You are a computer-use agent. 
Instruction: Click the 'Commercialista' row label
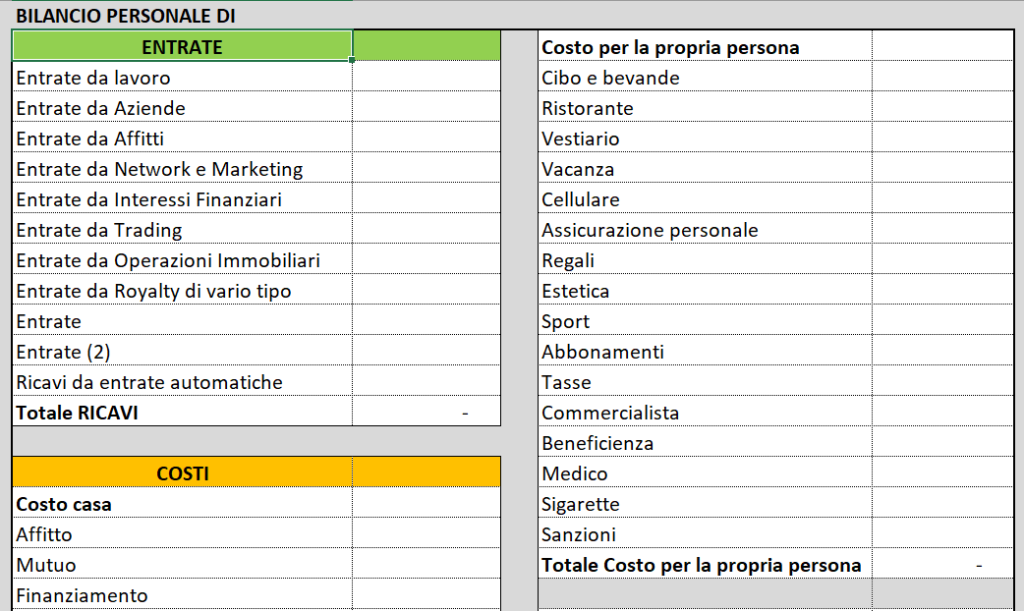pyautogui.click(x=704, y=412)
